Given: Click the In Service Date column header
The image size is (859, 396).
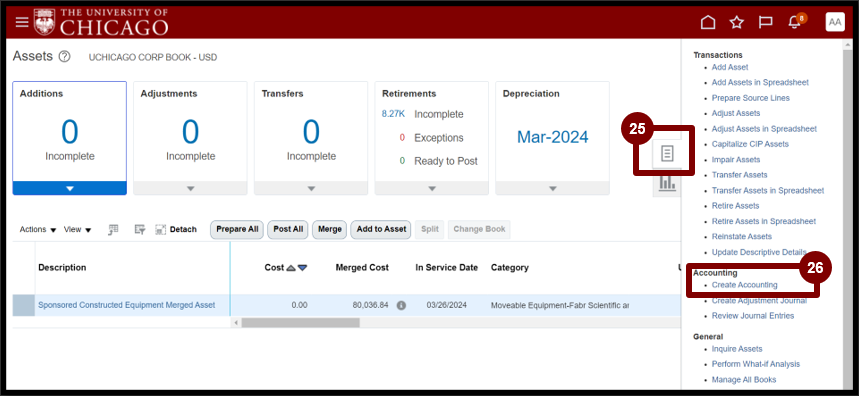Looking at the screenshot, I should [446, 268].
